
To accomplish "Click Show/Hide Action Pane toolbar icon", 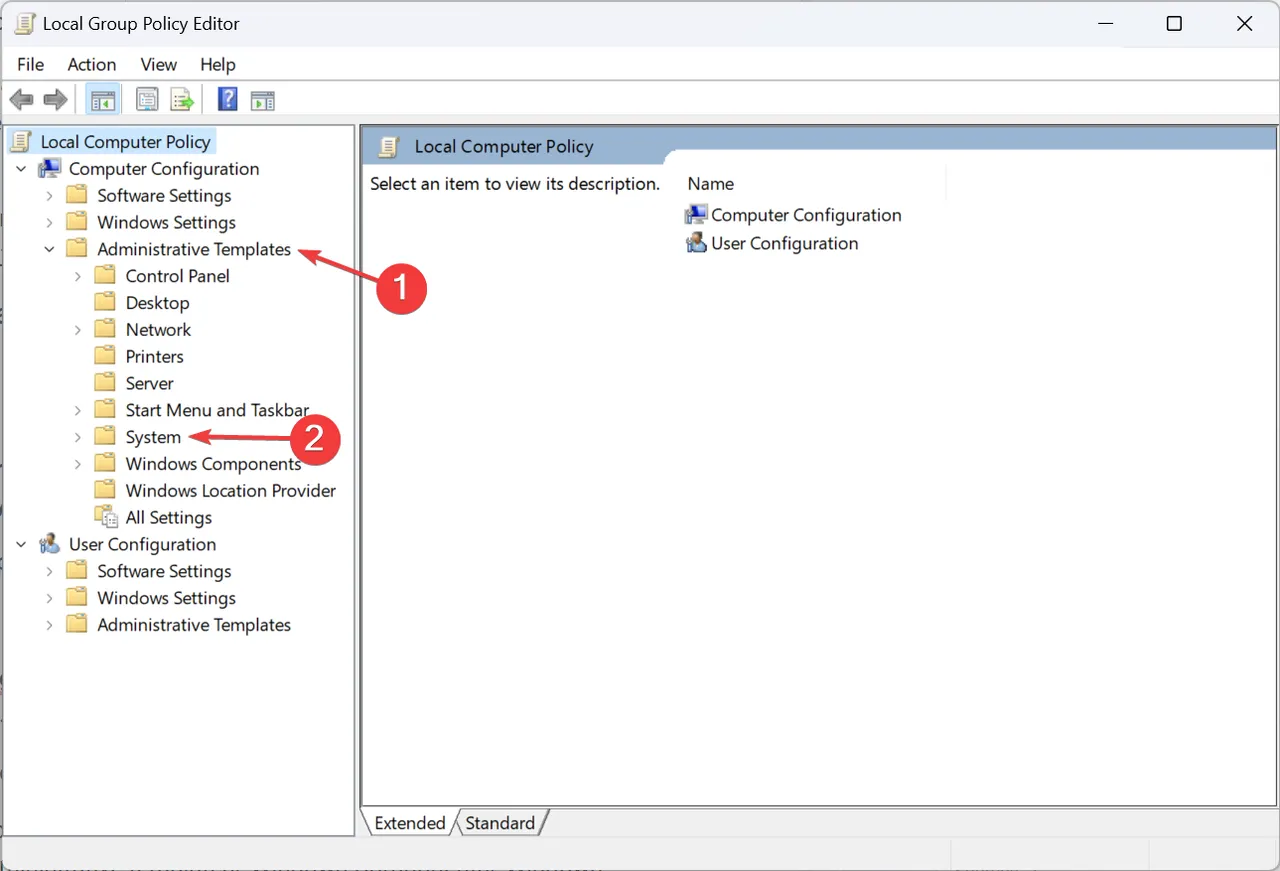I will click(262, 100).
